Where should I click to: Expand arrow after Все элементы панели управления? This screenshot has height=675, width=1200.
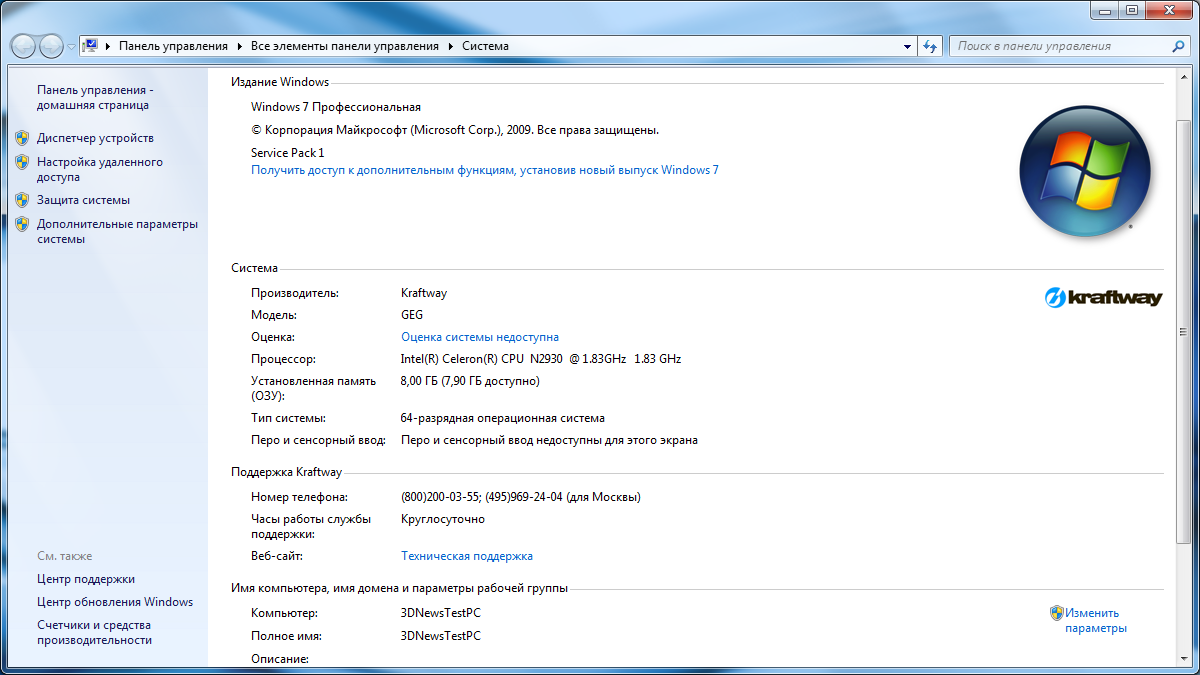click(x=450, y=46)
